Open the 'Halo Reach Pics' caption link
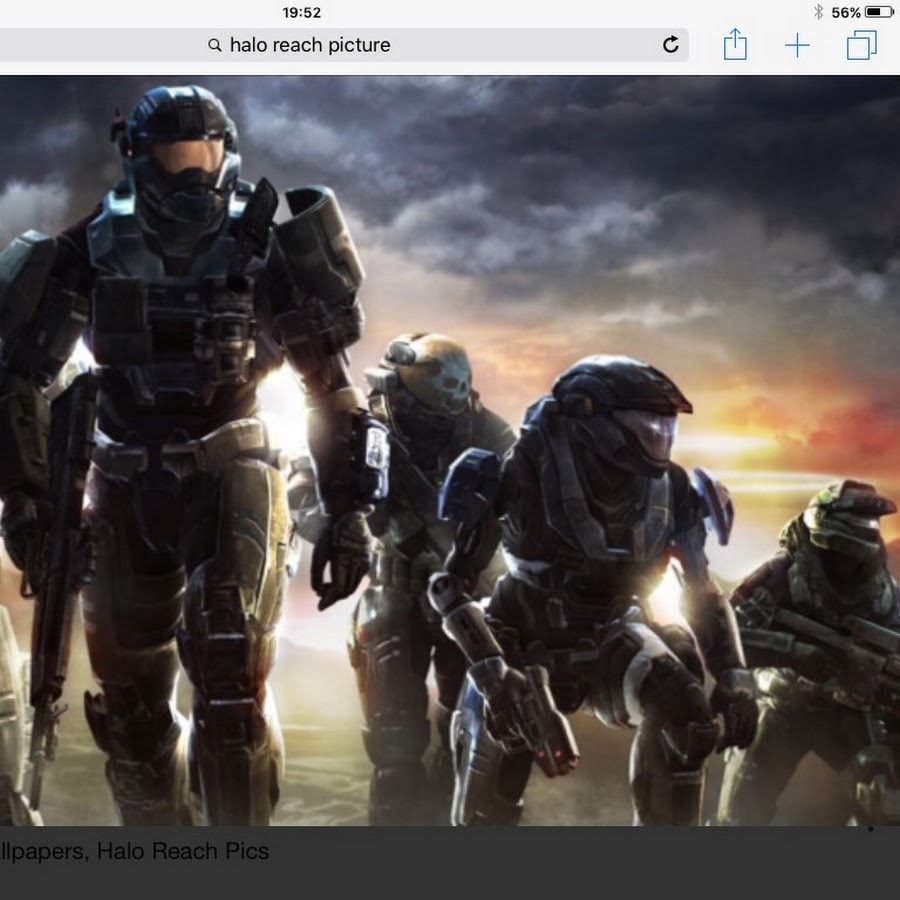The image size is (900, 900). pyautogui.click(x=182, y=851)
